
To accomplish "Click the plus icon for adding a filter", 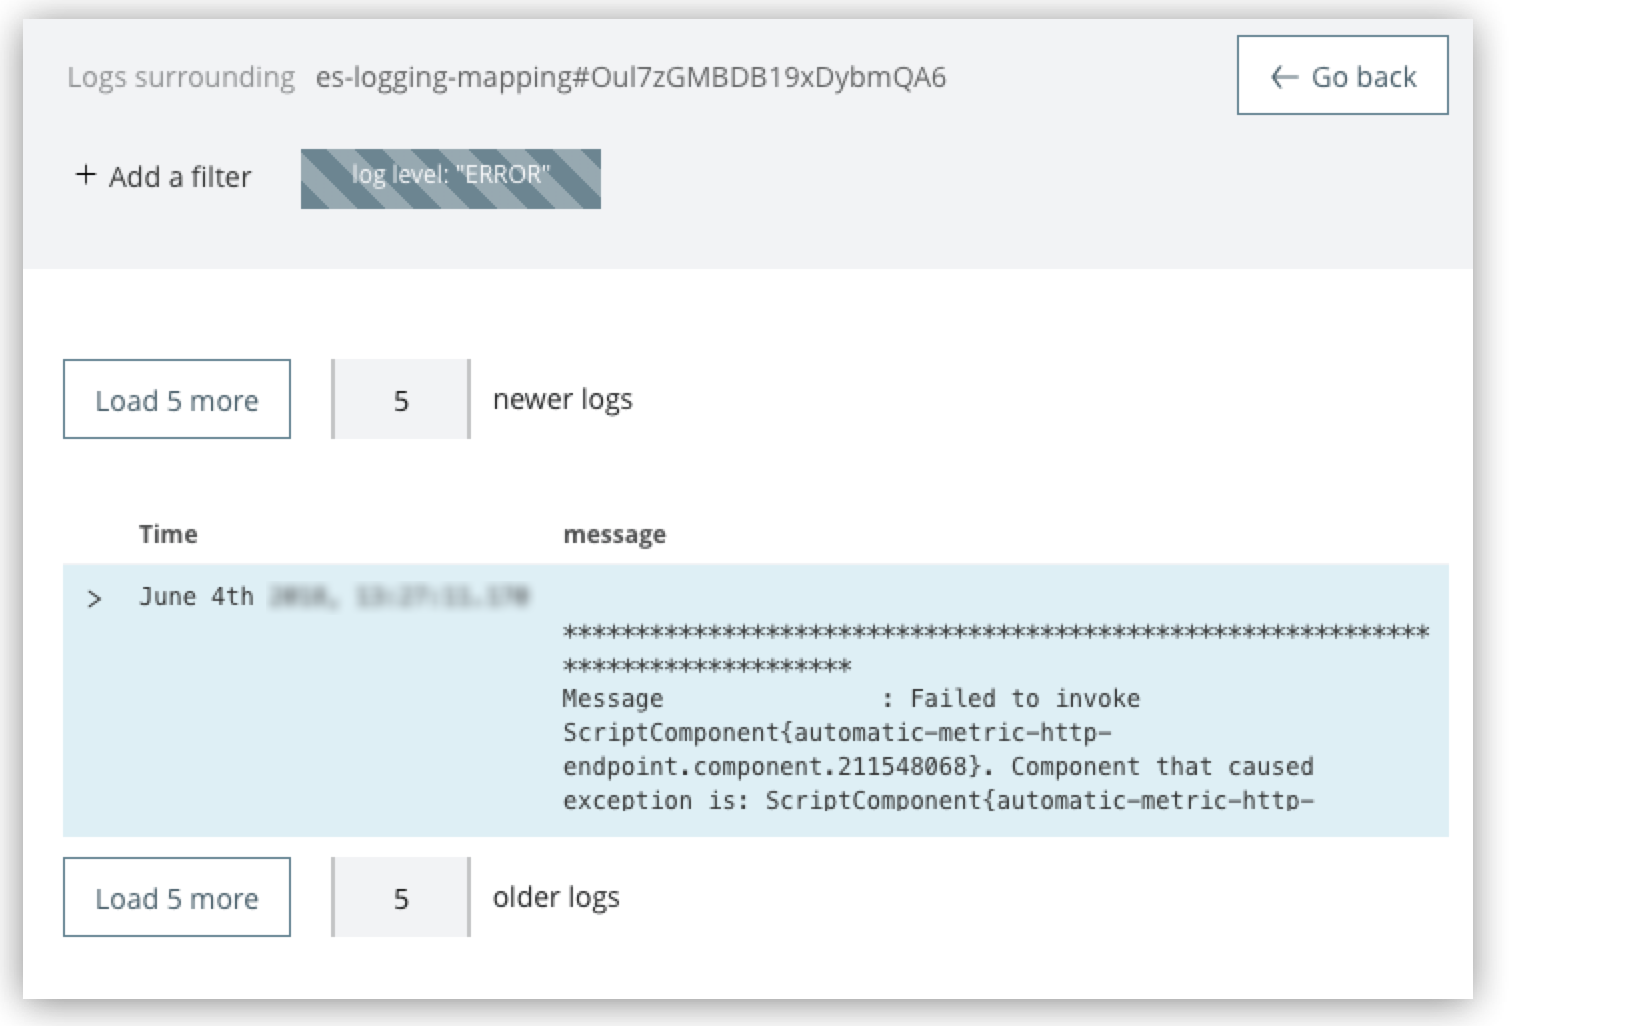I will click(x=86, y=175).
